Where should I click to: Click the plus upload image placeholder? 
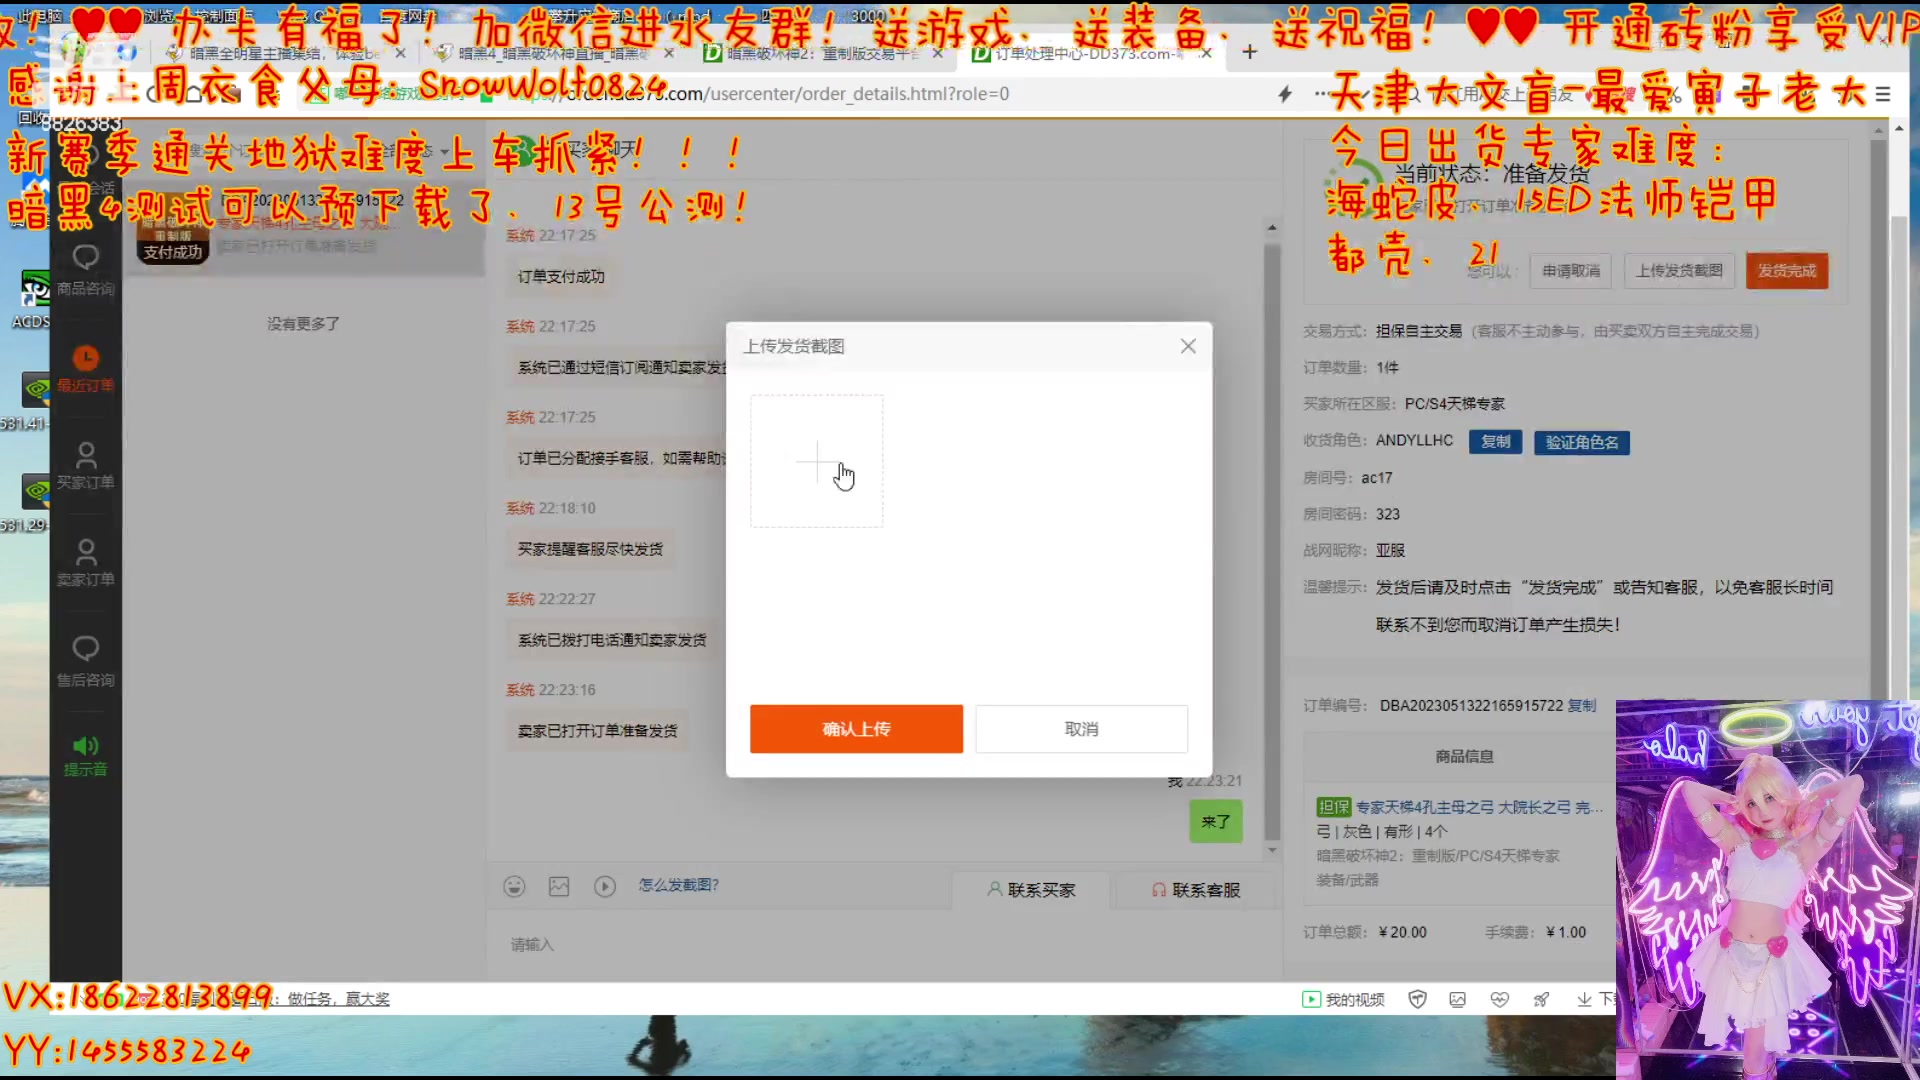click(x=816, y=461)
